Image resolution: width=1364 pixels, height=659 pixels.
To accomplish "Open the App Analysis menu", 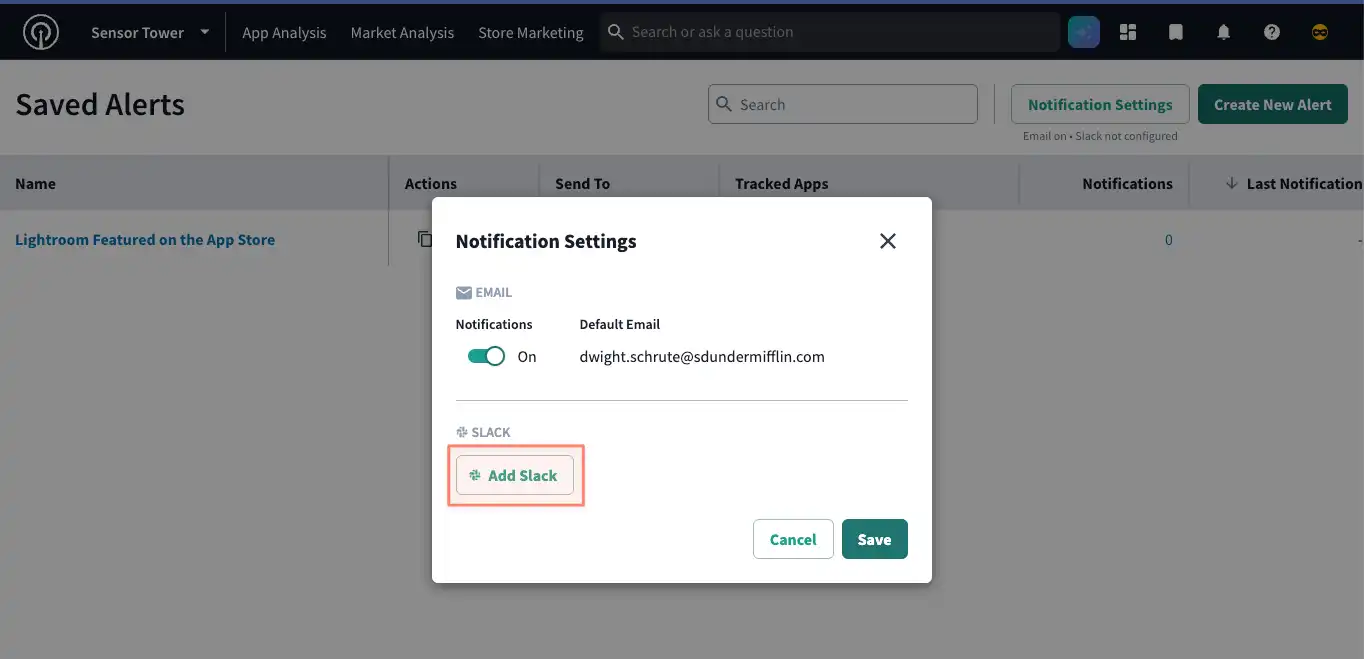I will point(284,33).
